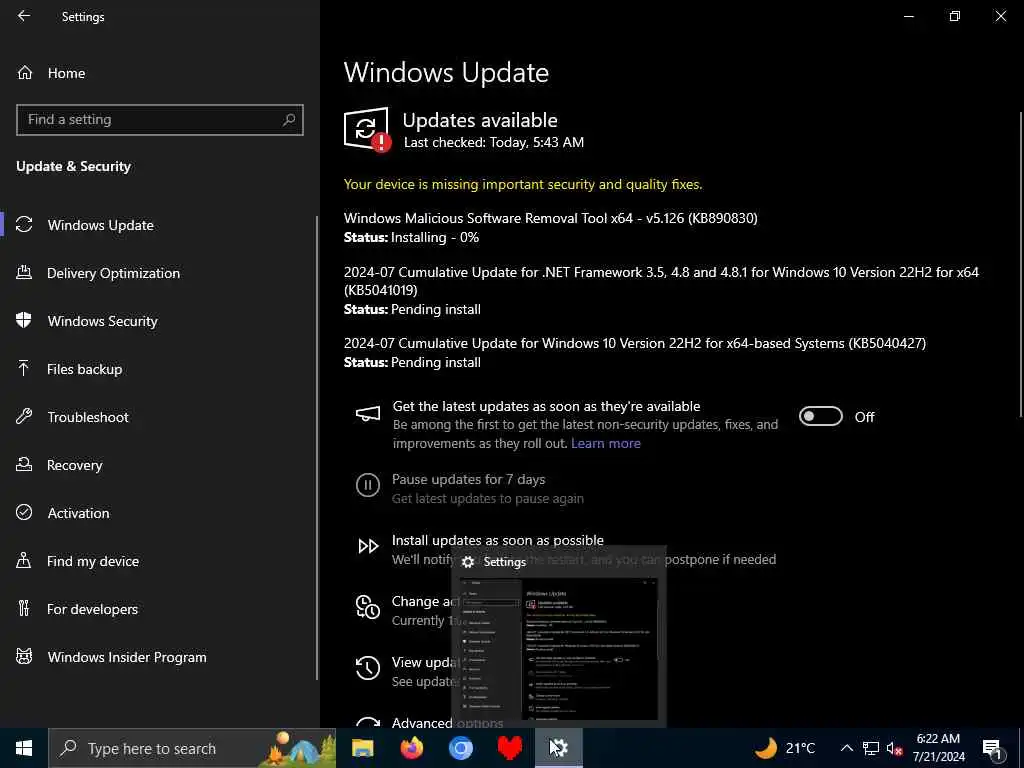Open the notification center icon

tap(992, 749)
